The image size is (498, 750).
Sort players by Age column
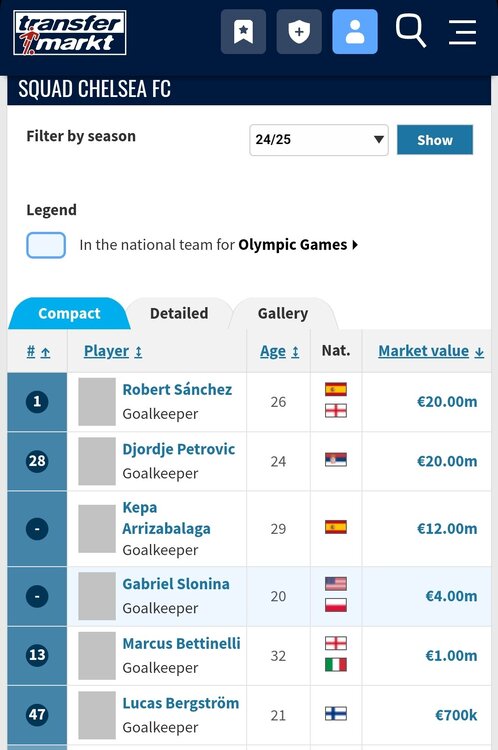(279, 352)
